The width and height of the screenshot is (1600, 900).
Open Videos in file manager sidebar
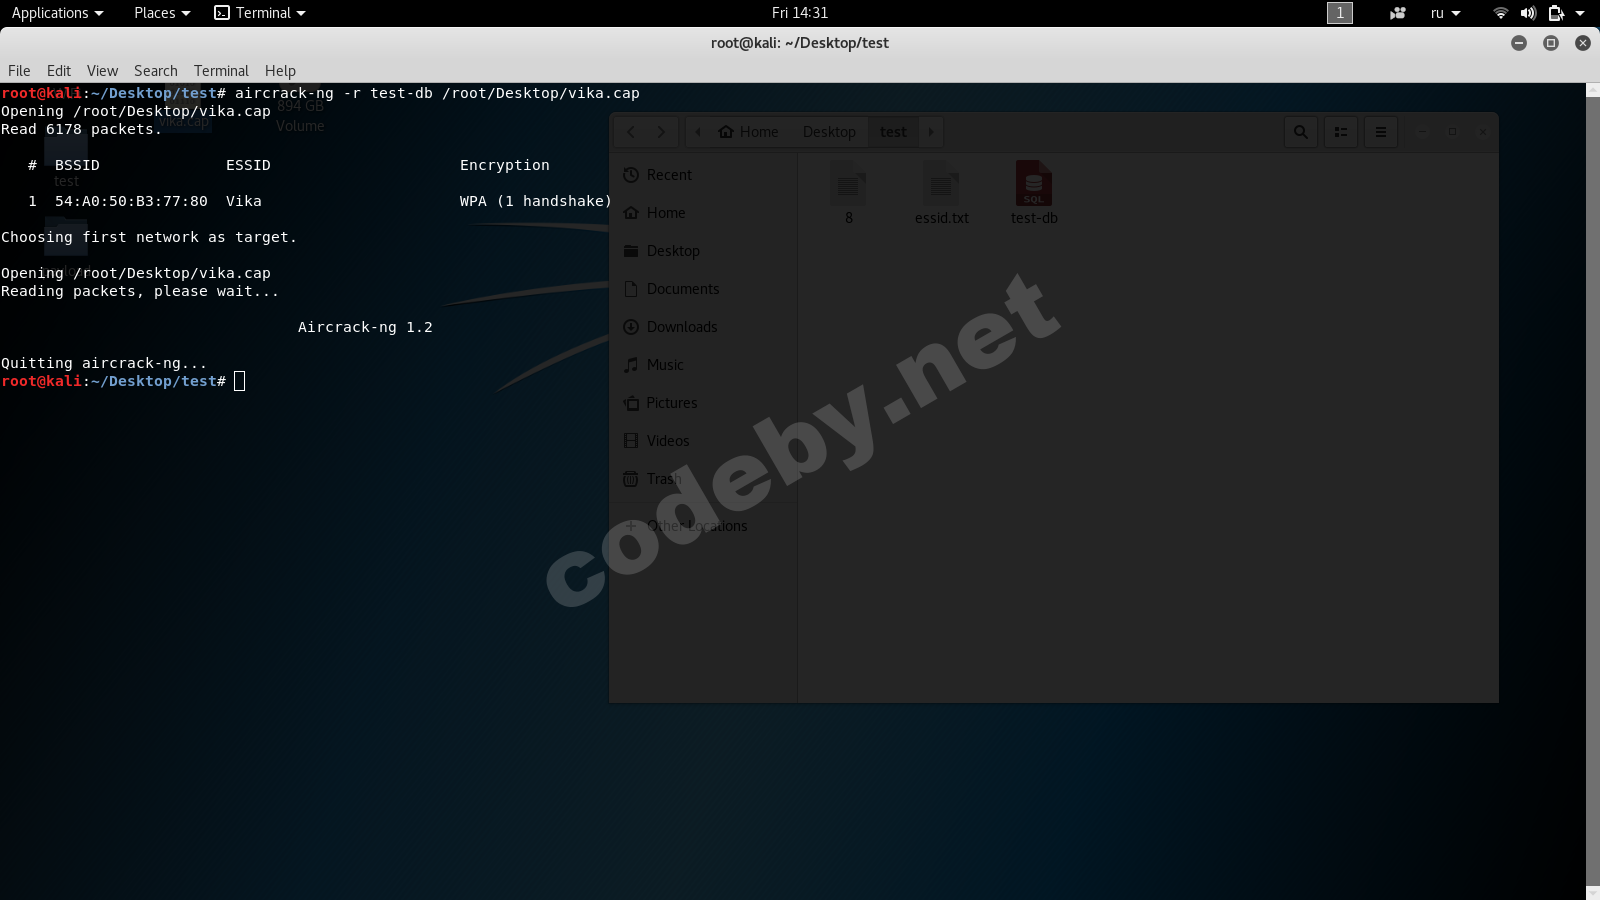703,441
